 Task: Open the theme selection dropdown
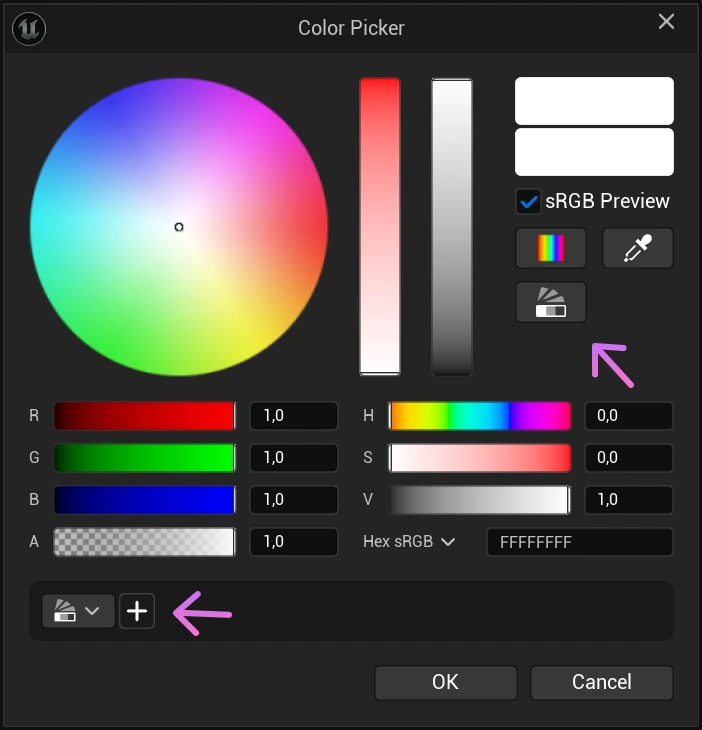tap(78, 611)
